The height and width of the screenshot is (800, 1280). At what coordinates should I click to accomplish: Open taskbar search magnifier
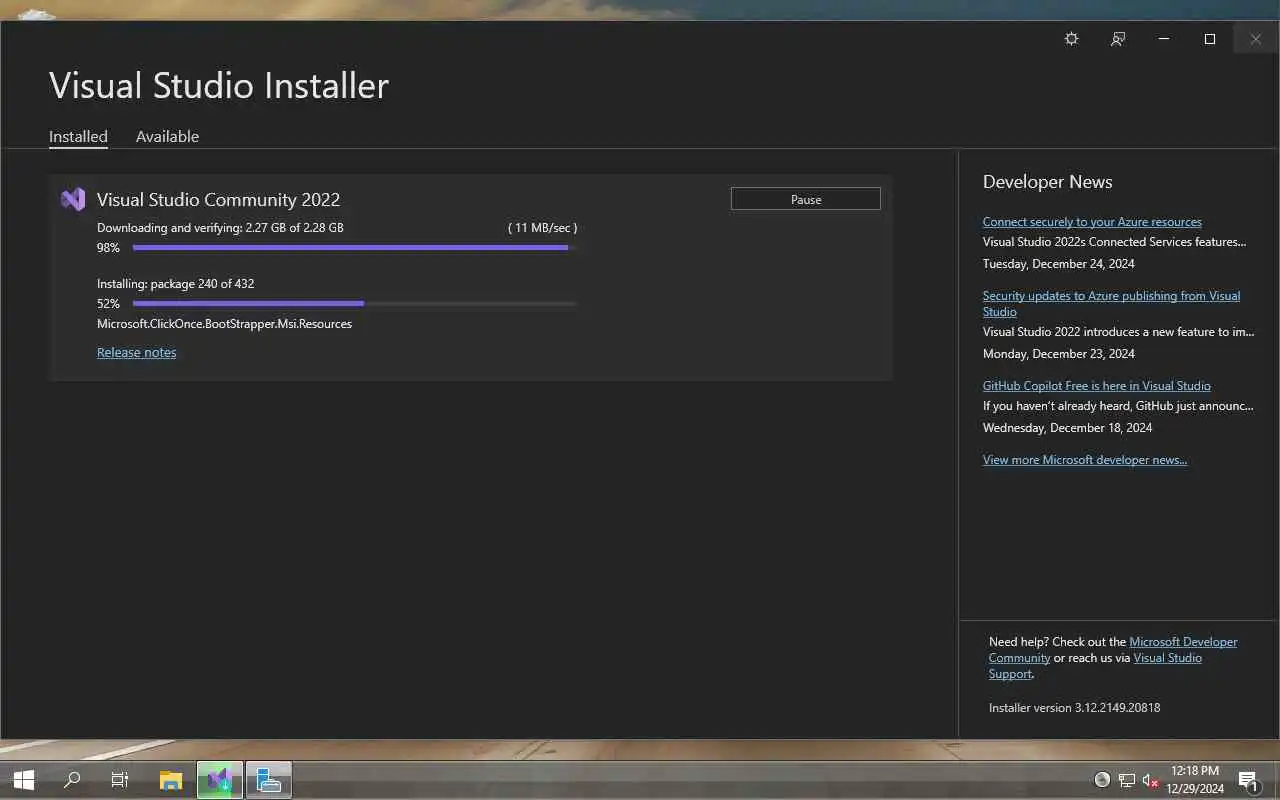click(x=72, y=780)
